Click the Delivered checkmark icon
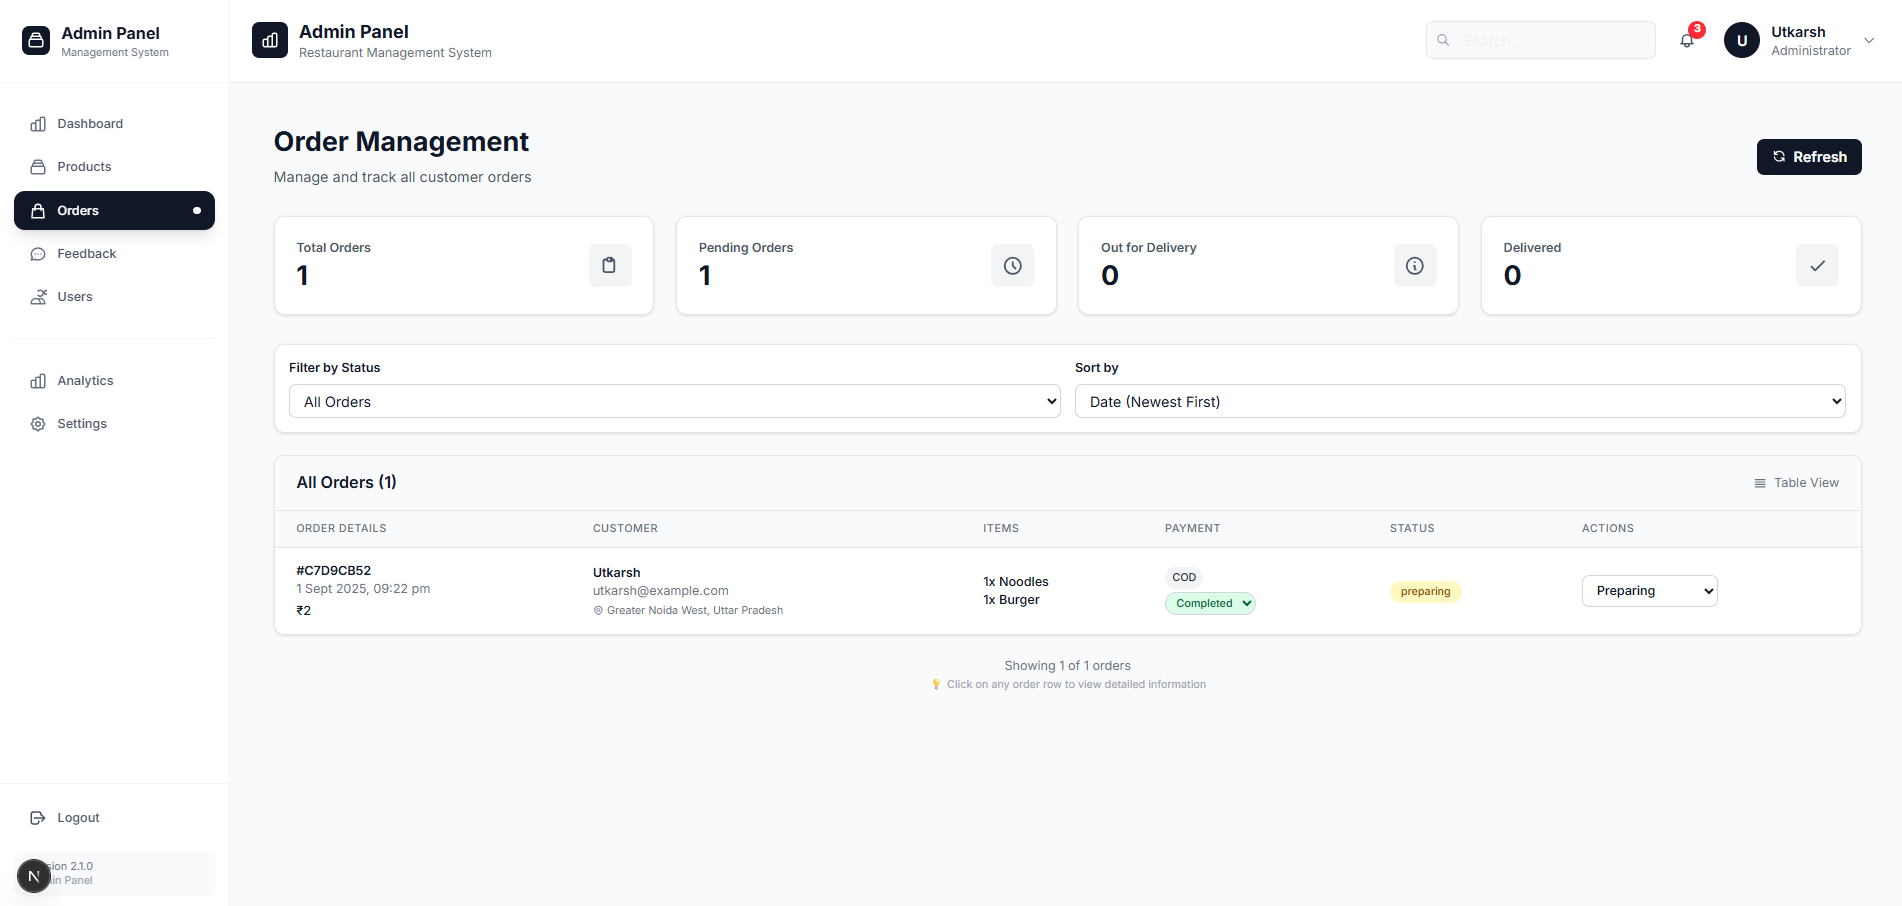 click(1816, 266)
